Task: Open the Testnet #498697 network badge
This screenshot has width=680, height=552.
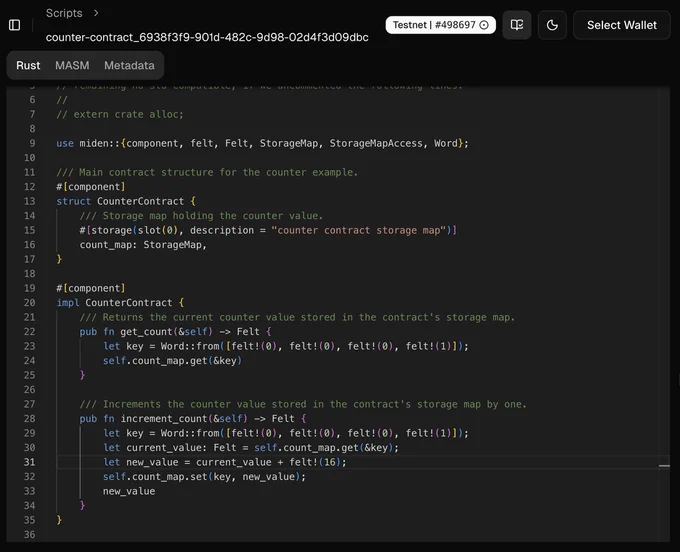Action: pos(441,25)
